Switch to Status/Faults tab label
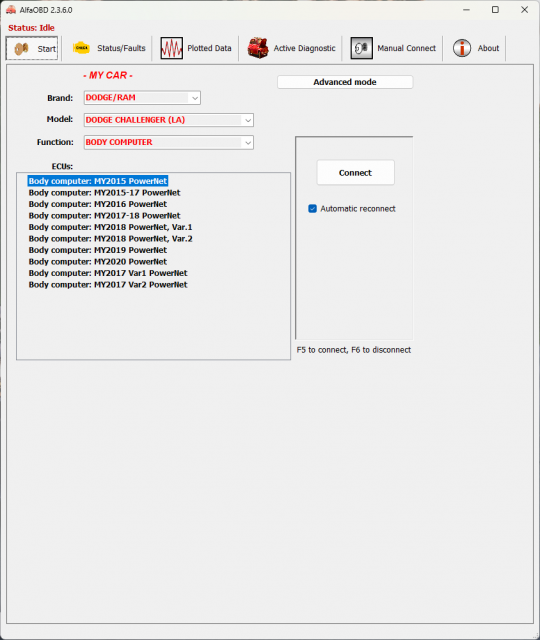Viewport: 540px width, 640px height. [x=121, y=48]
